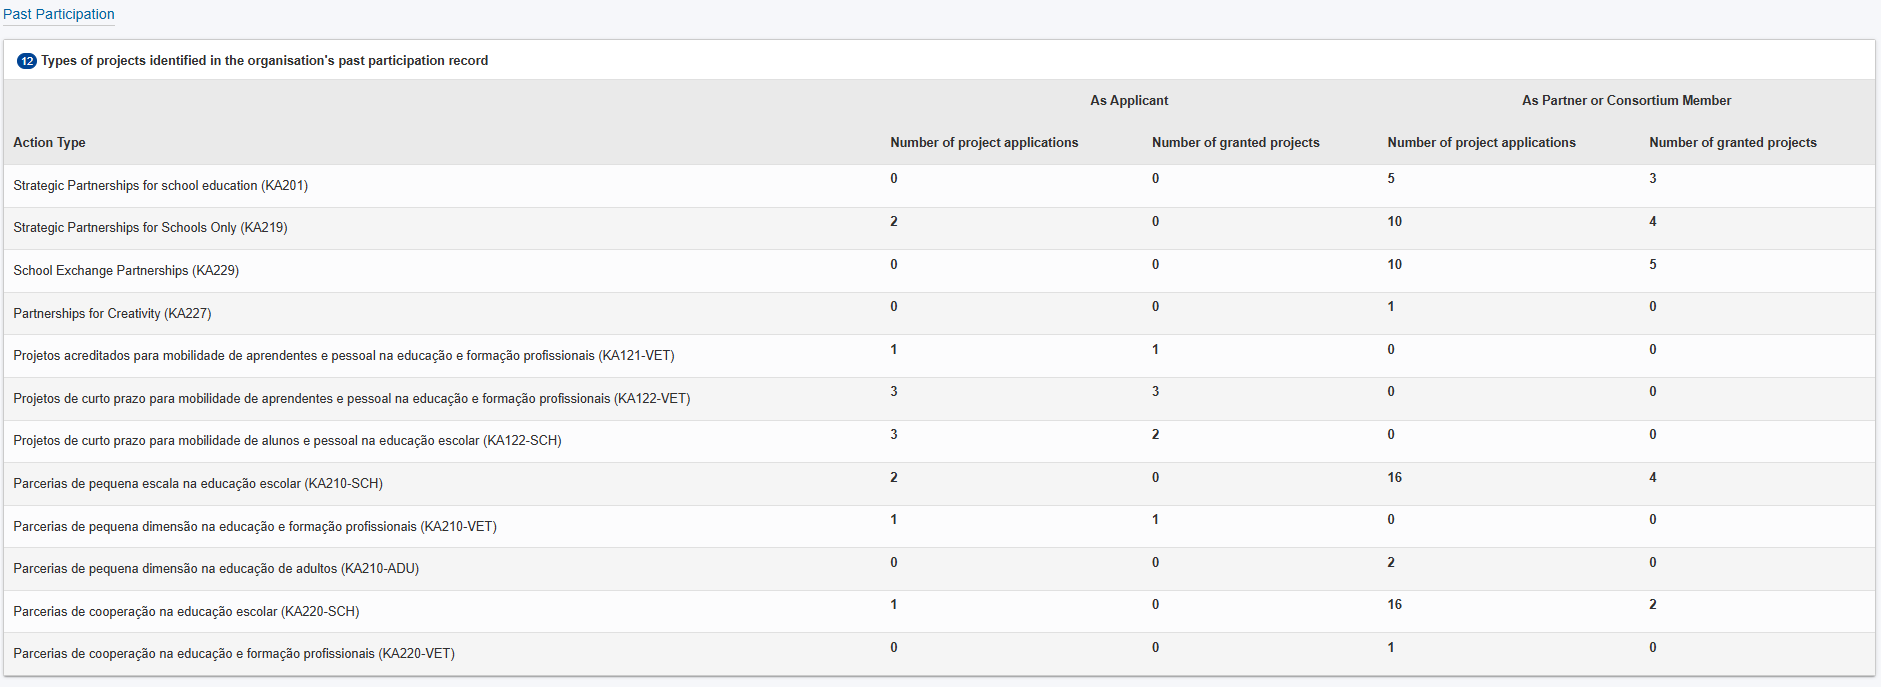Click partner applications value 16 in KA220-SCH row
This screenshot has height=687, width=1881.
pos(1395,605)
